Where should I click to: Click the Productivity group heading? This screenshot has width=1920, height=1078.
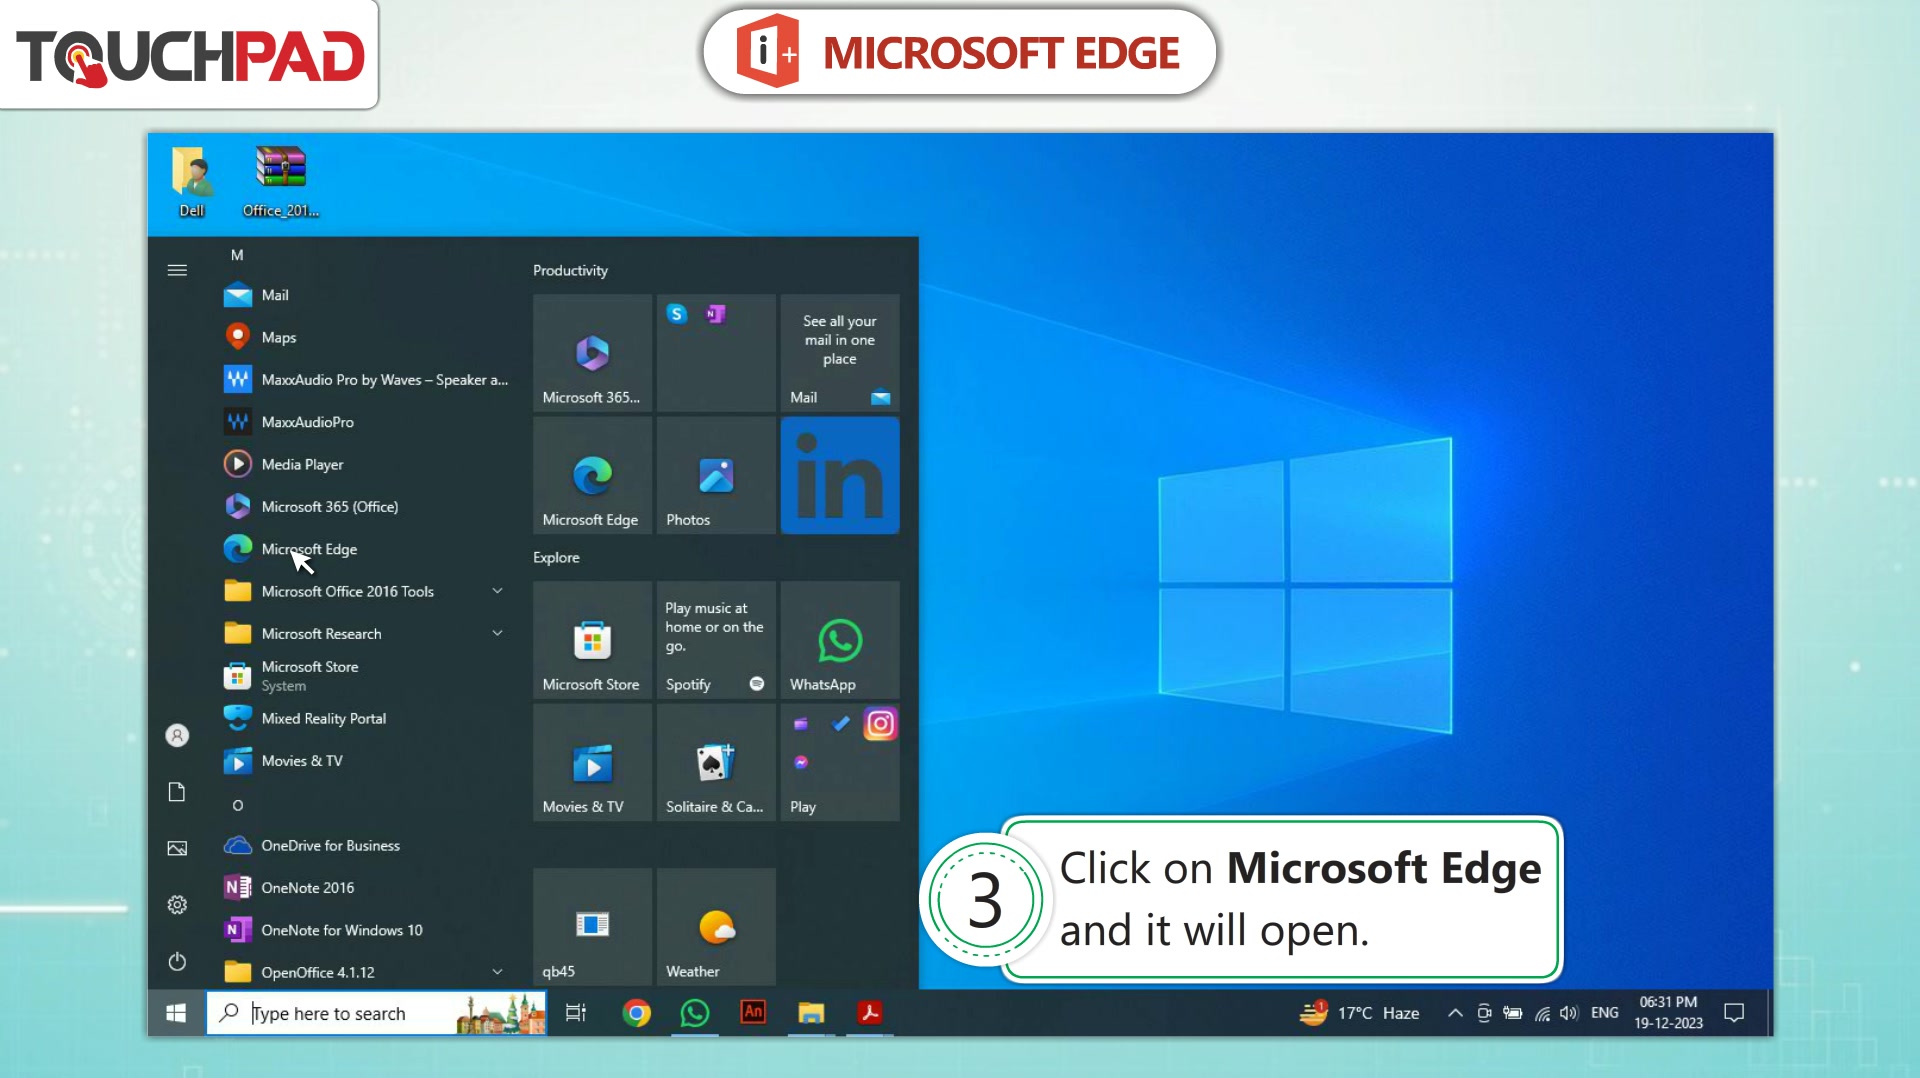pyautogui.click(x=570, y=271)
